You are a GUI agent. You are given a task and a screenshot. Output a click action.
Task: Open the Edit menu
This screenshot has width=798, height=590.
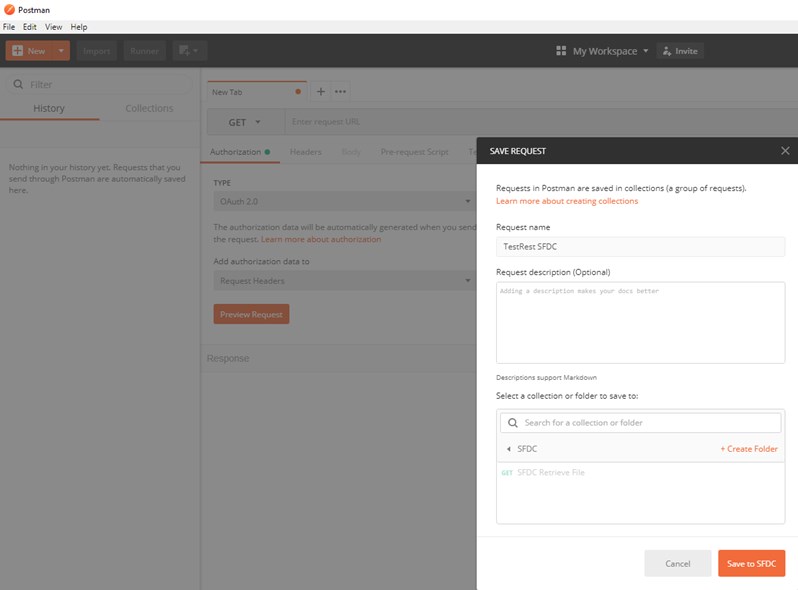click(x=30, y=27)
